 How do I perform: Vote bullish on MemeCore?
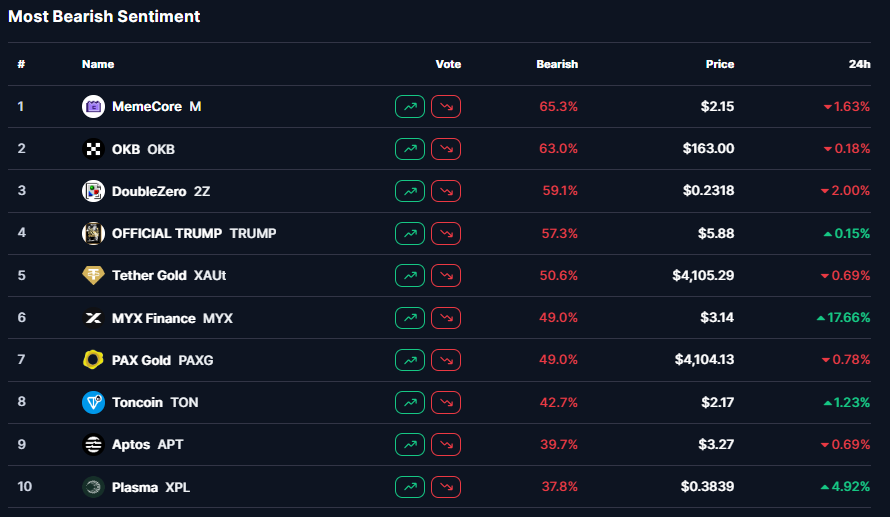[410, 106]
